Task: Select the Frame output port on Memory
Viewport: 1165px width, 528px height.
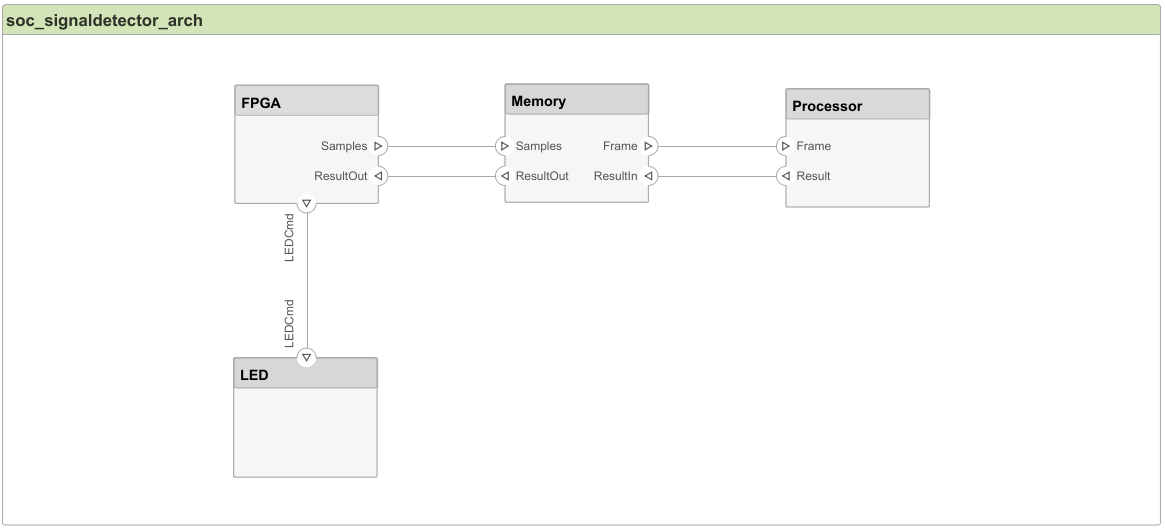Action: 649,146
